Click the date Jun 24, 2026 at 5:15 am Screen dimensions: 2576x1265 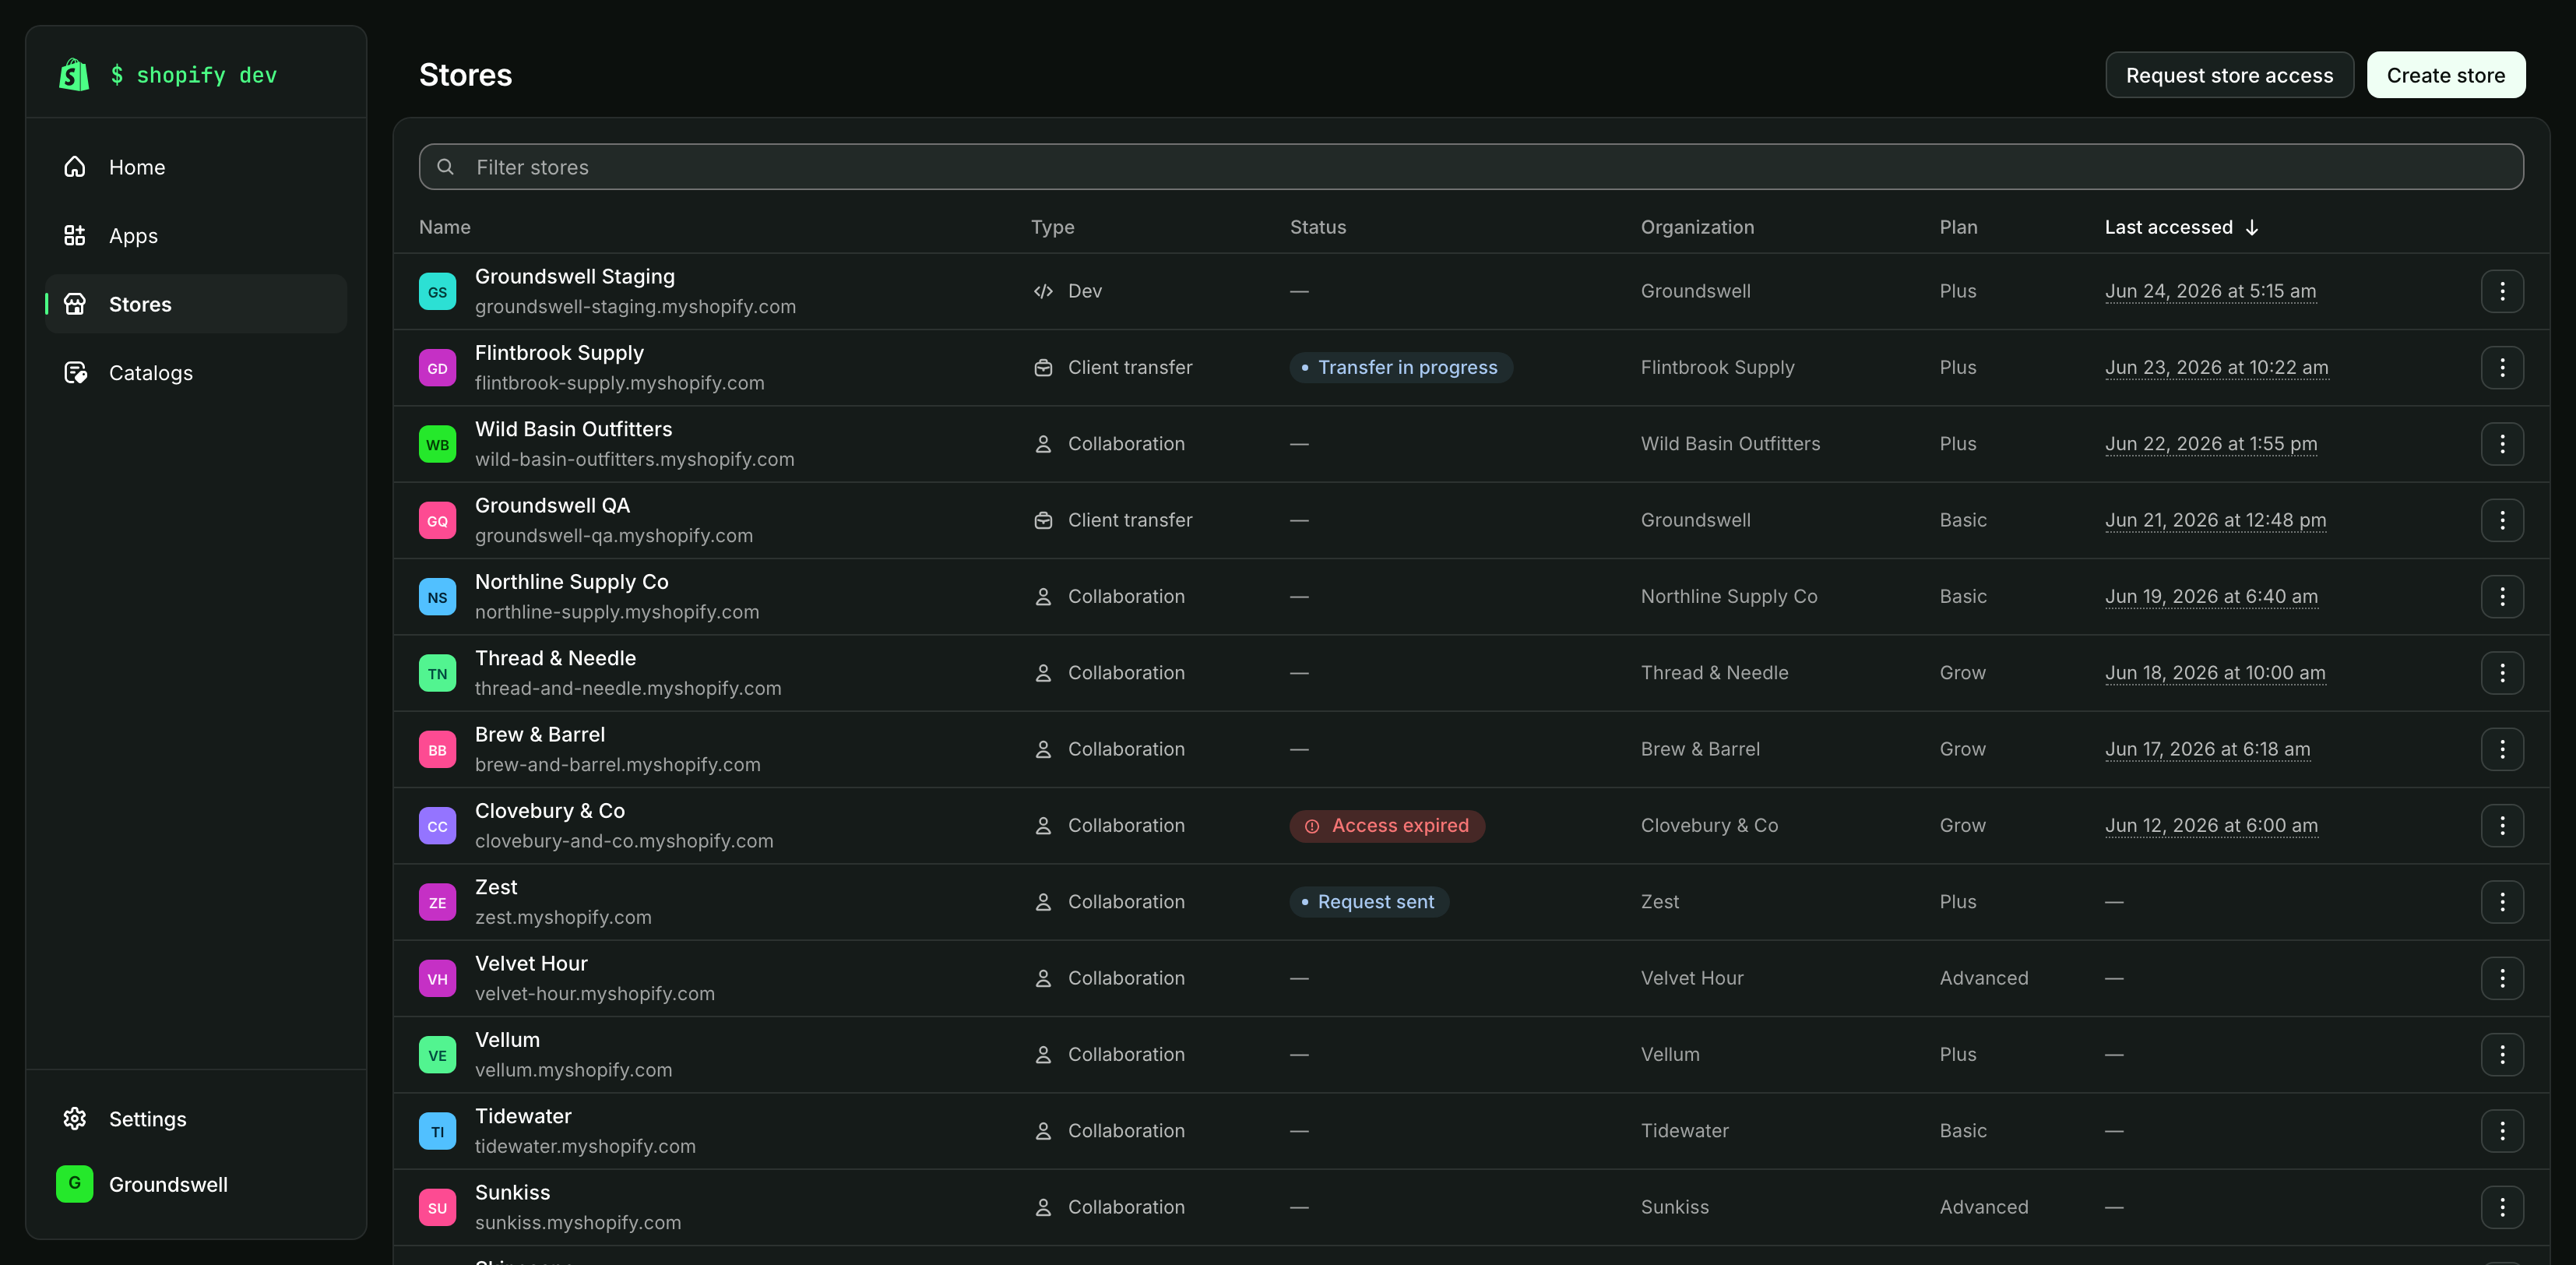point(2210,291)
